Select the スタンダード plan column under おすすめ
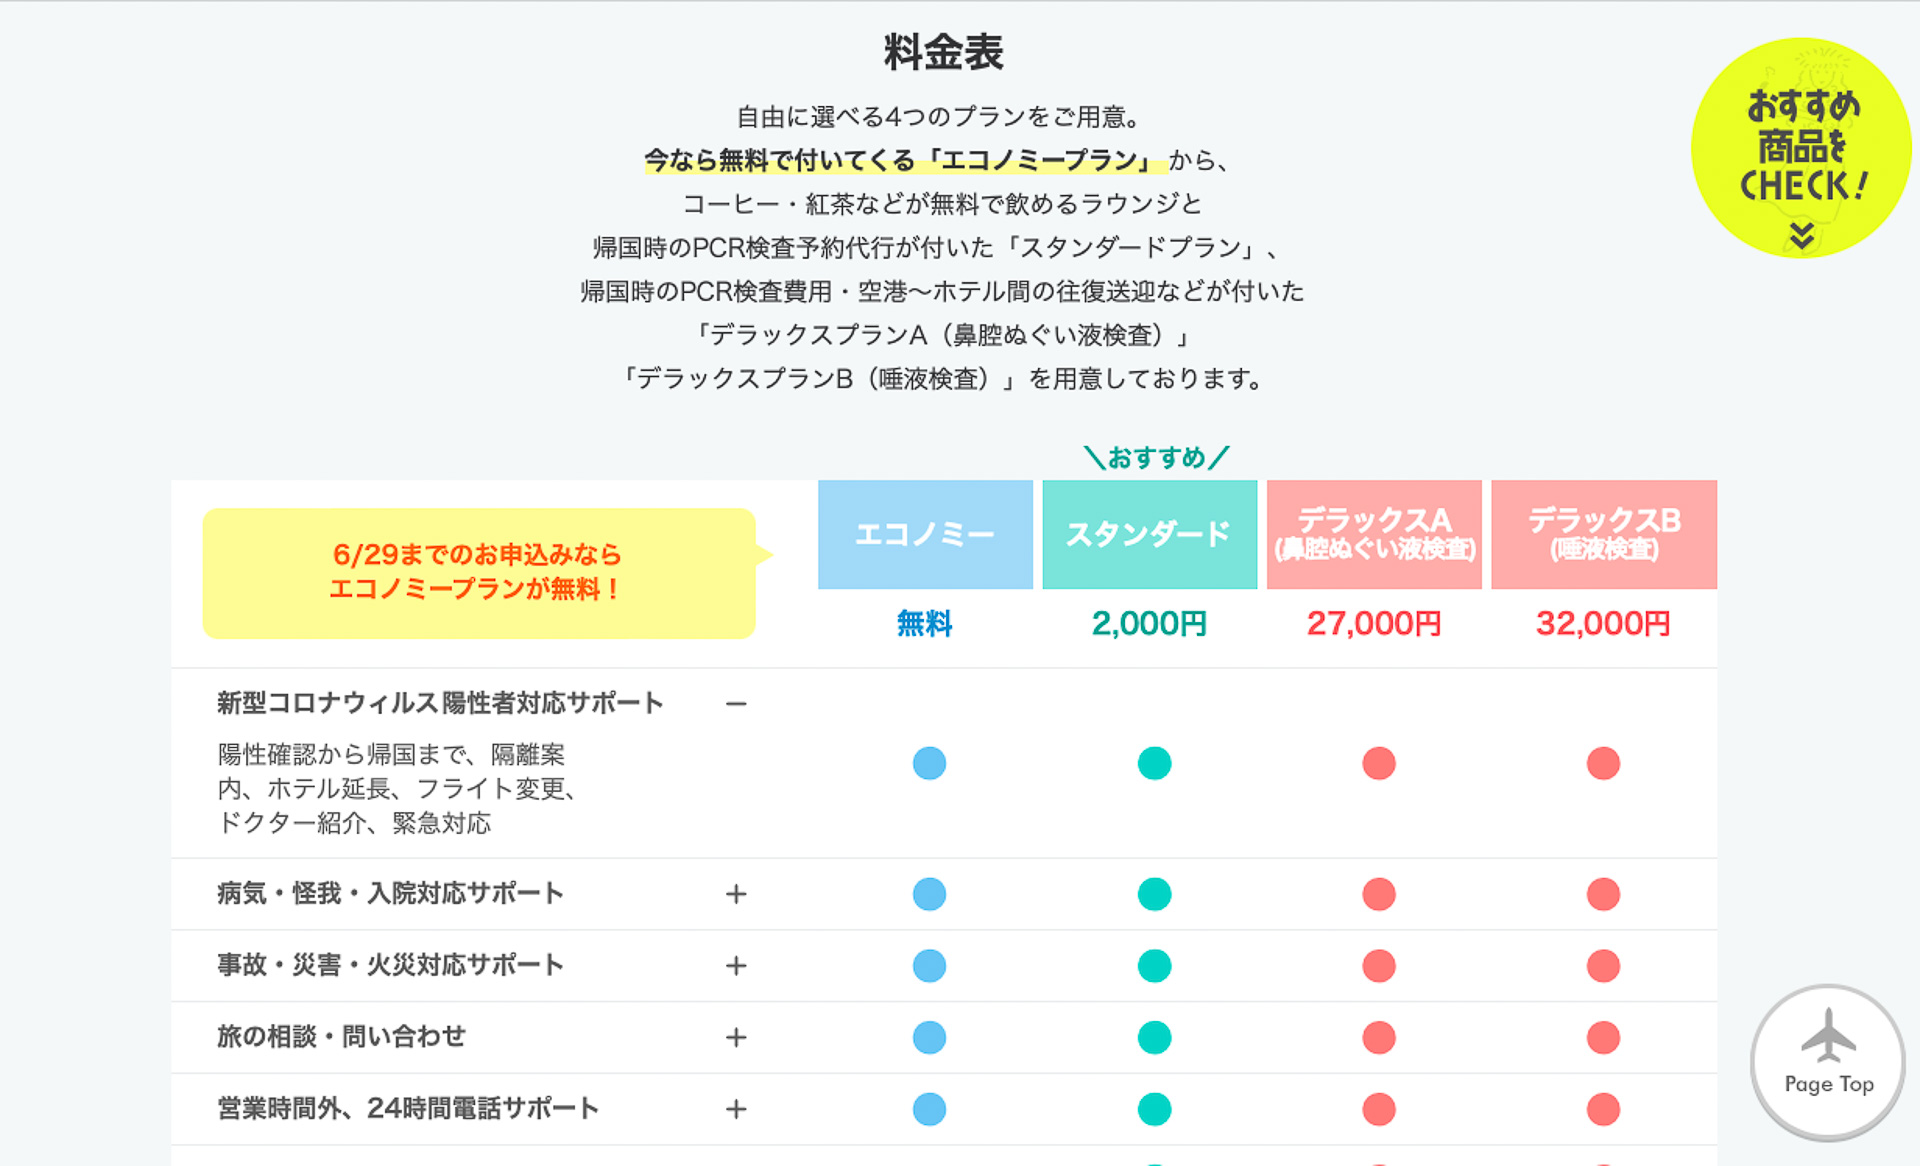Screen dimensions: 1920x1166 [1150, 534]
